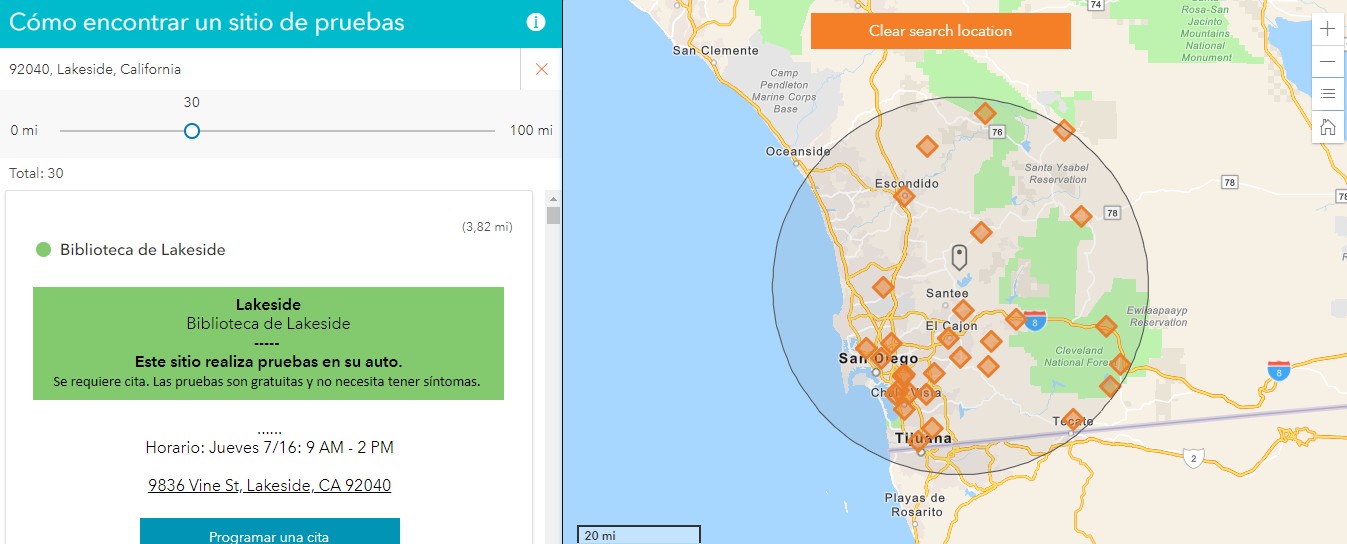Focus the search field containing 92040, Lakeside

[x=260, y=69]
